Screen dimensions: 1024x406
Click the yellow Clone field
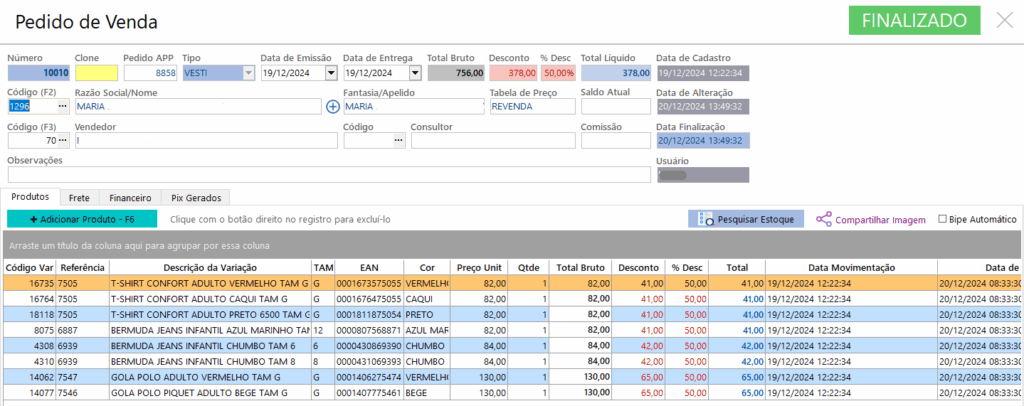tap(96, 73)
